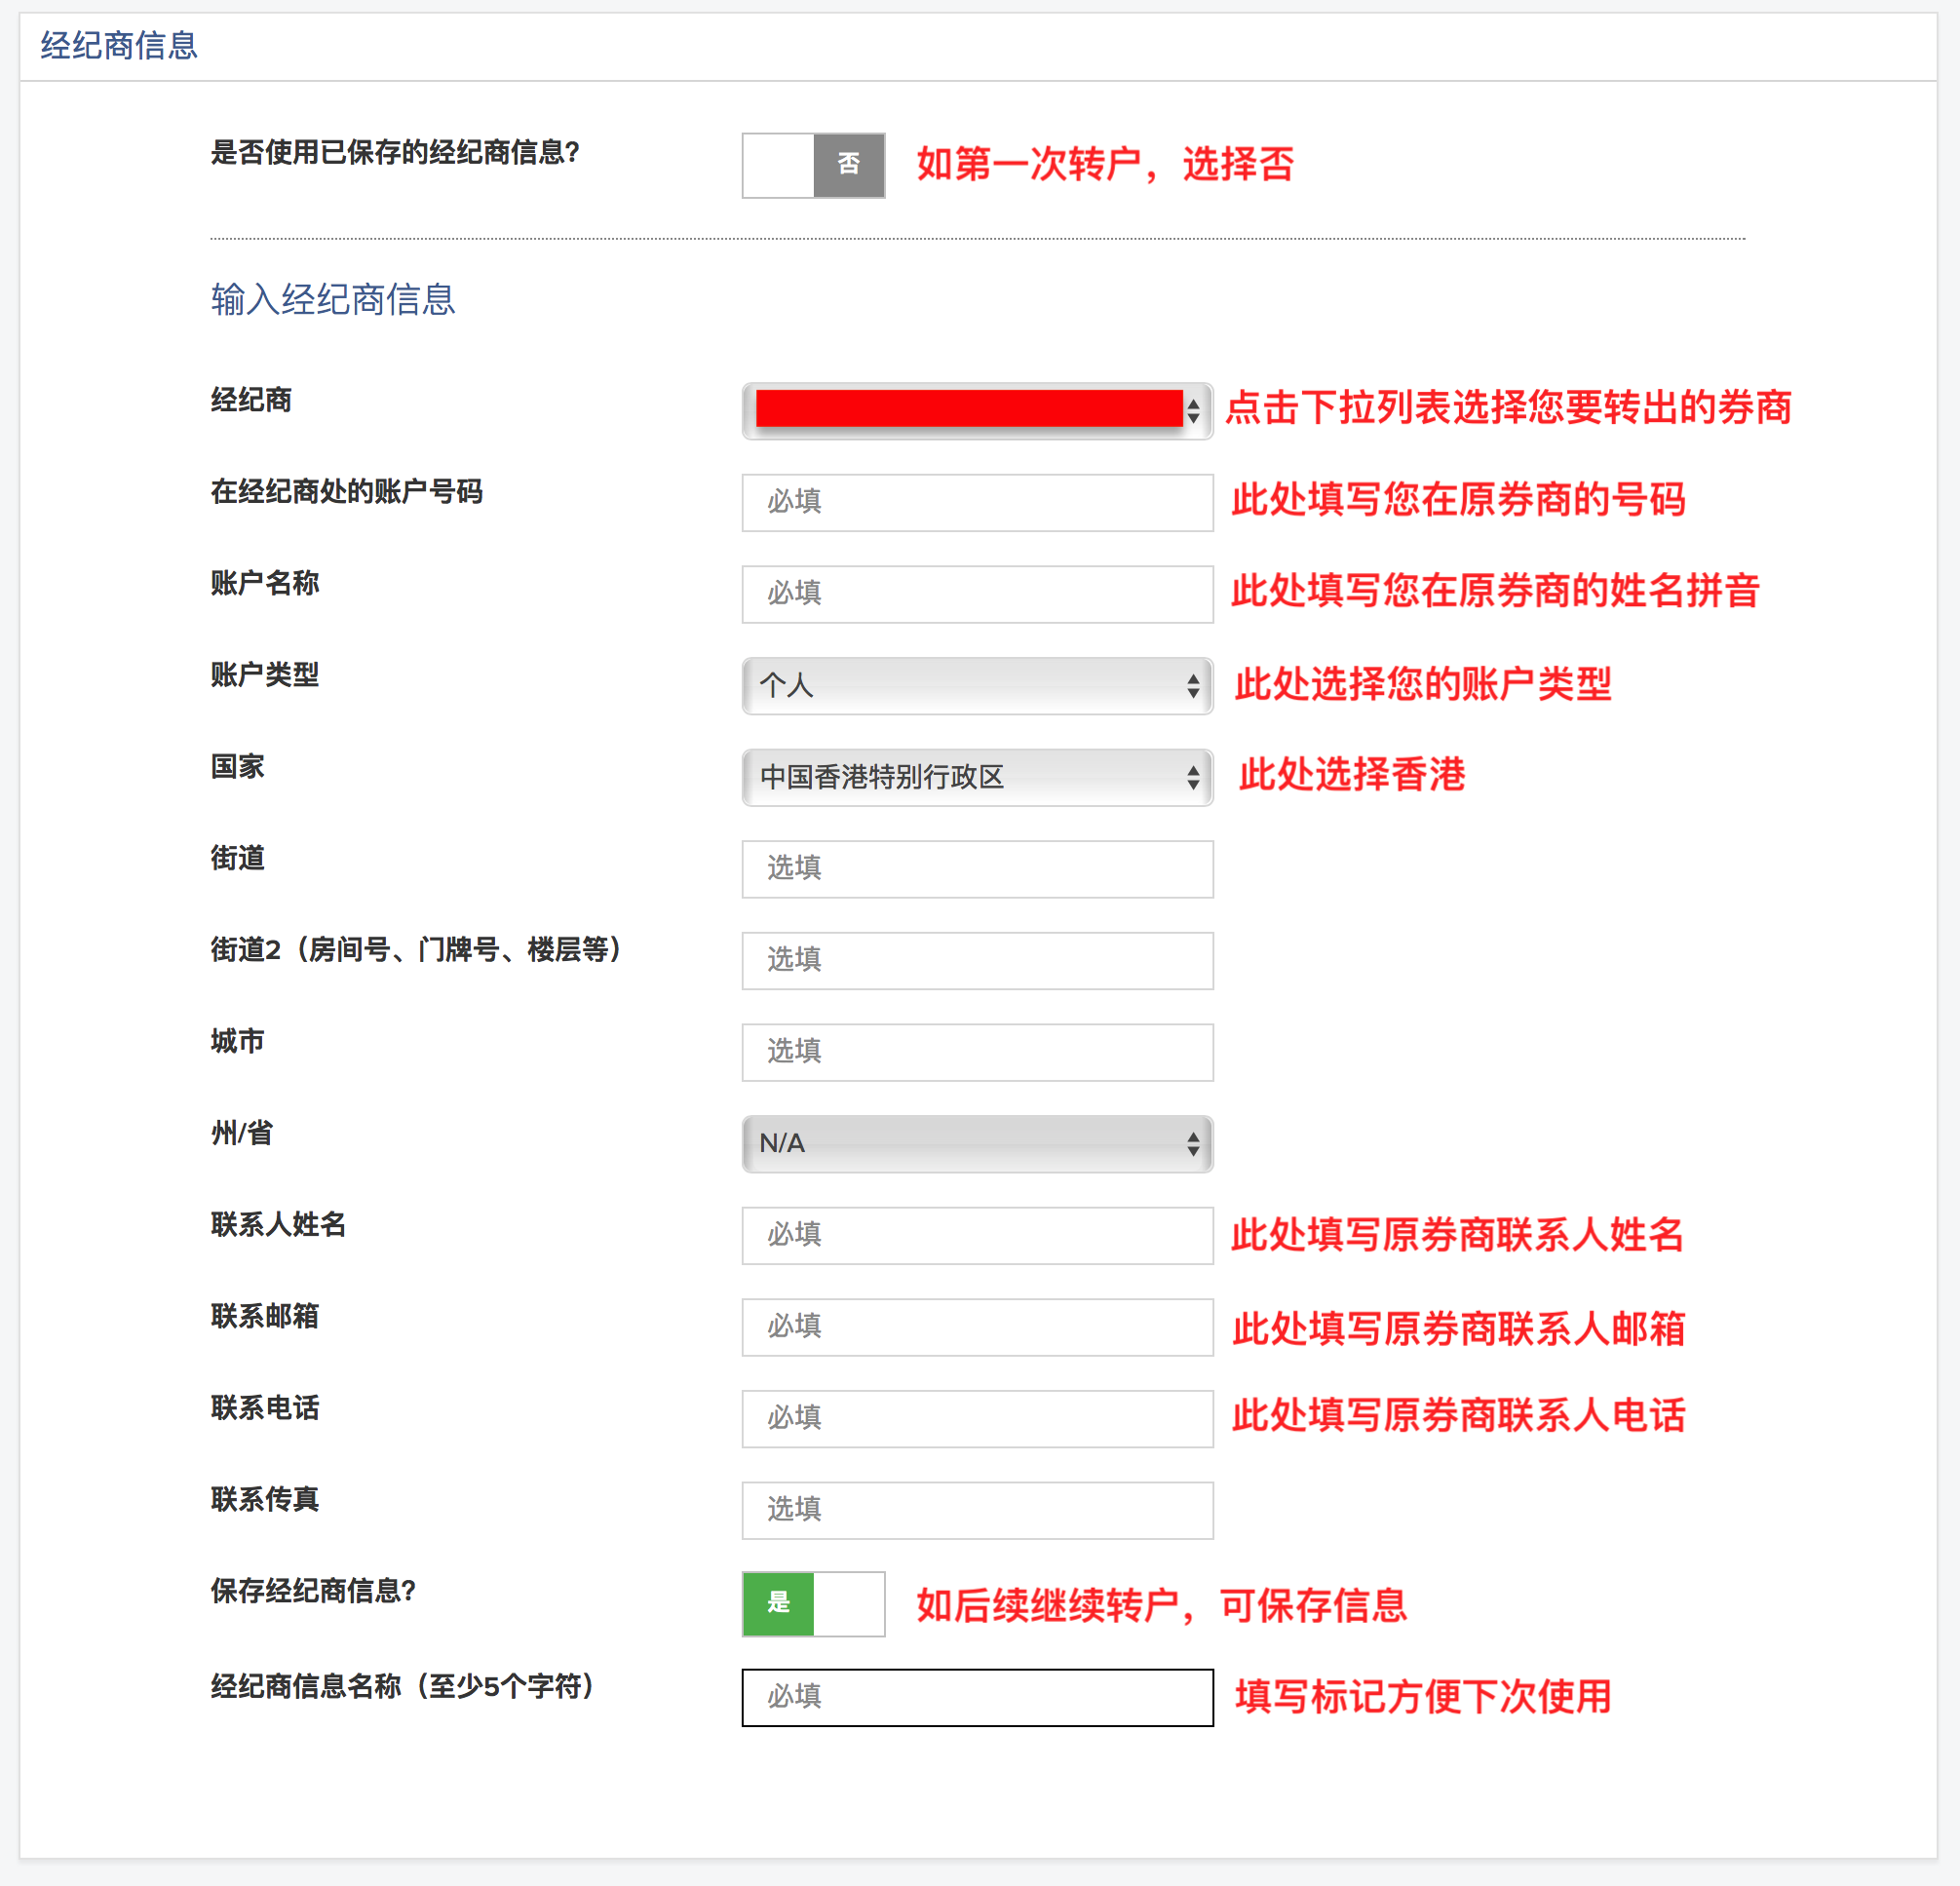
Task: Click the 经纪商信息 panel heading text
Action: 119,45
